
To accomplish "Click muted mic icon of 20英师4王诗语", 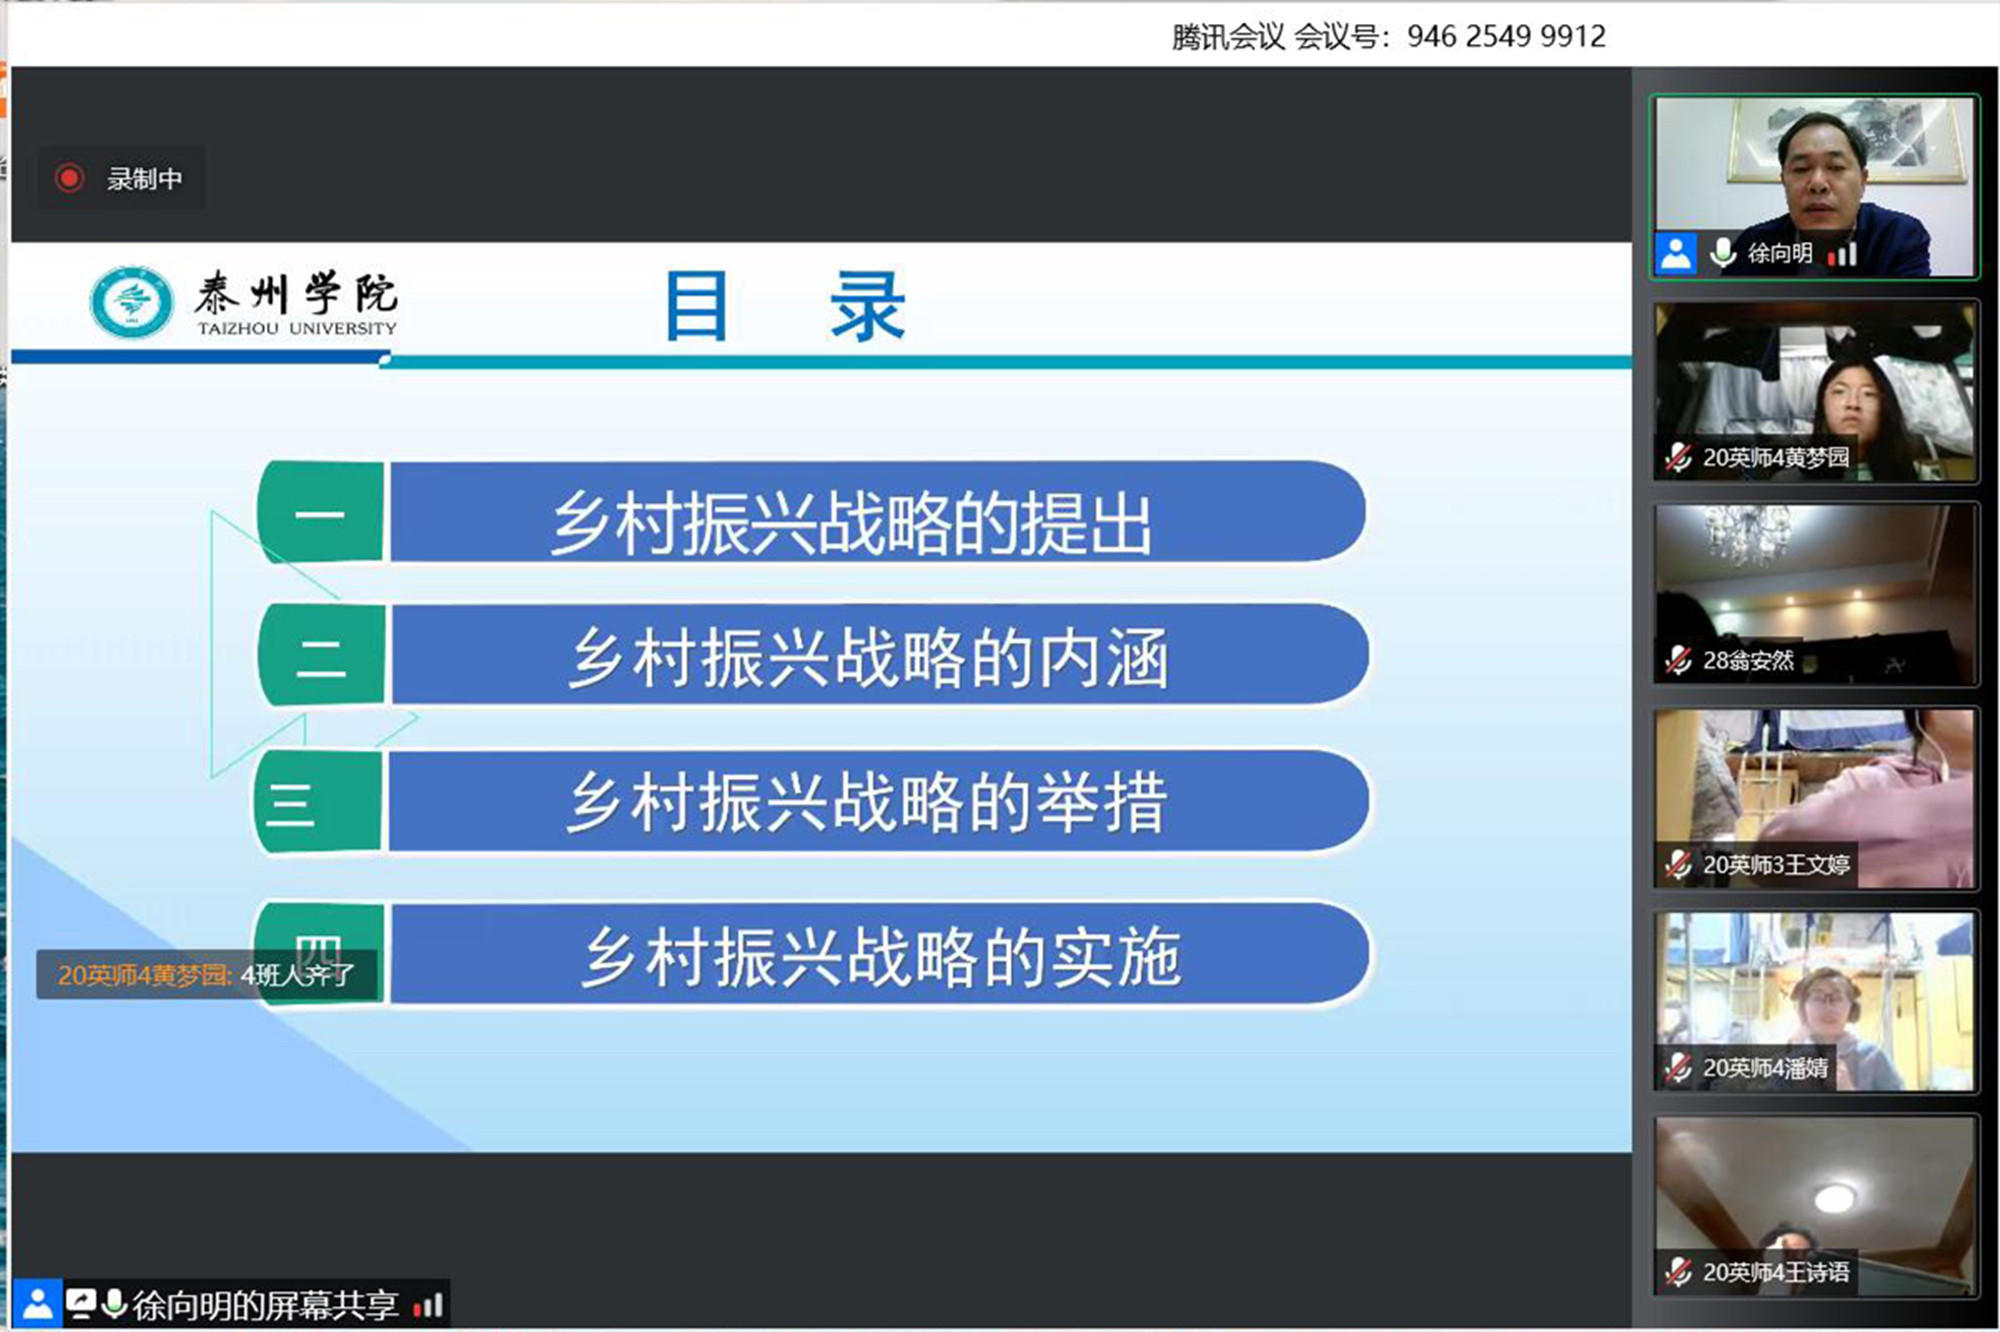I will [x=1678, y=1272].
